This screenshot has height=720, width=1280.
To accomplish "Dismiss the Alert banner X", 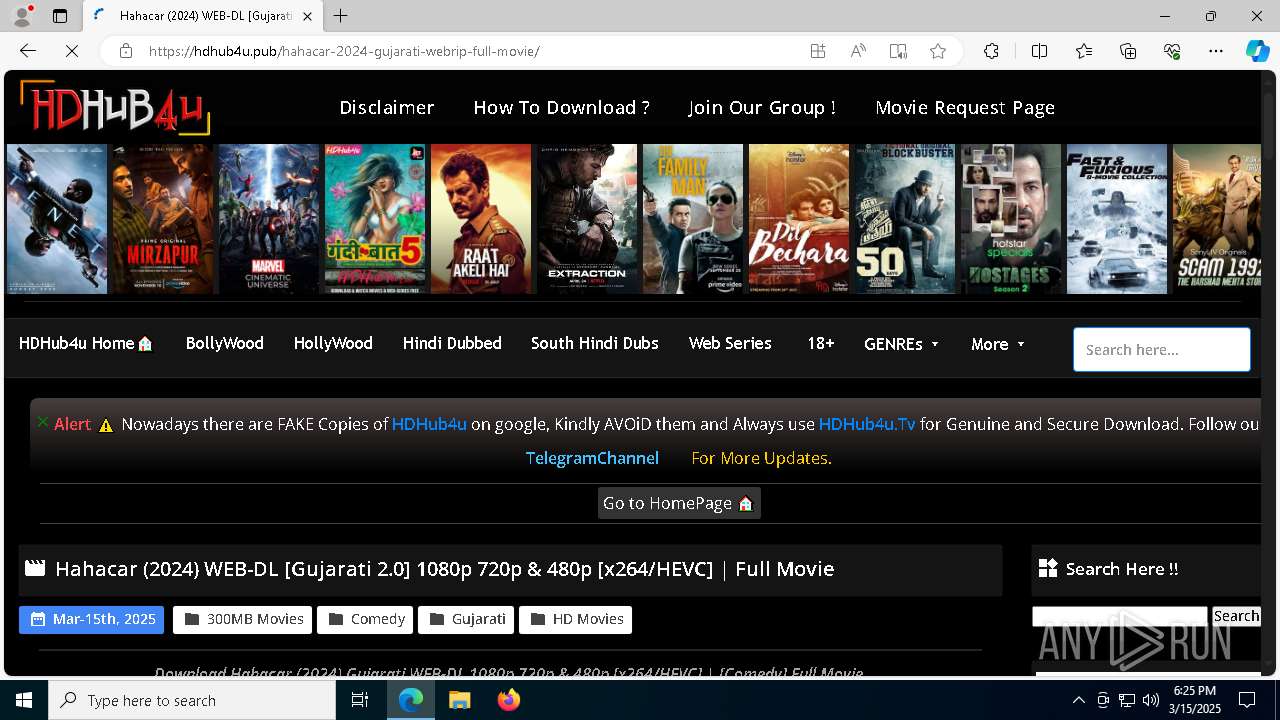I will point(43,422).
